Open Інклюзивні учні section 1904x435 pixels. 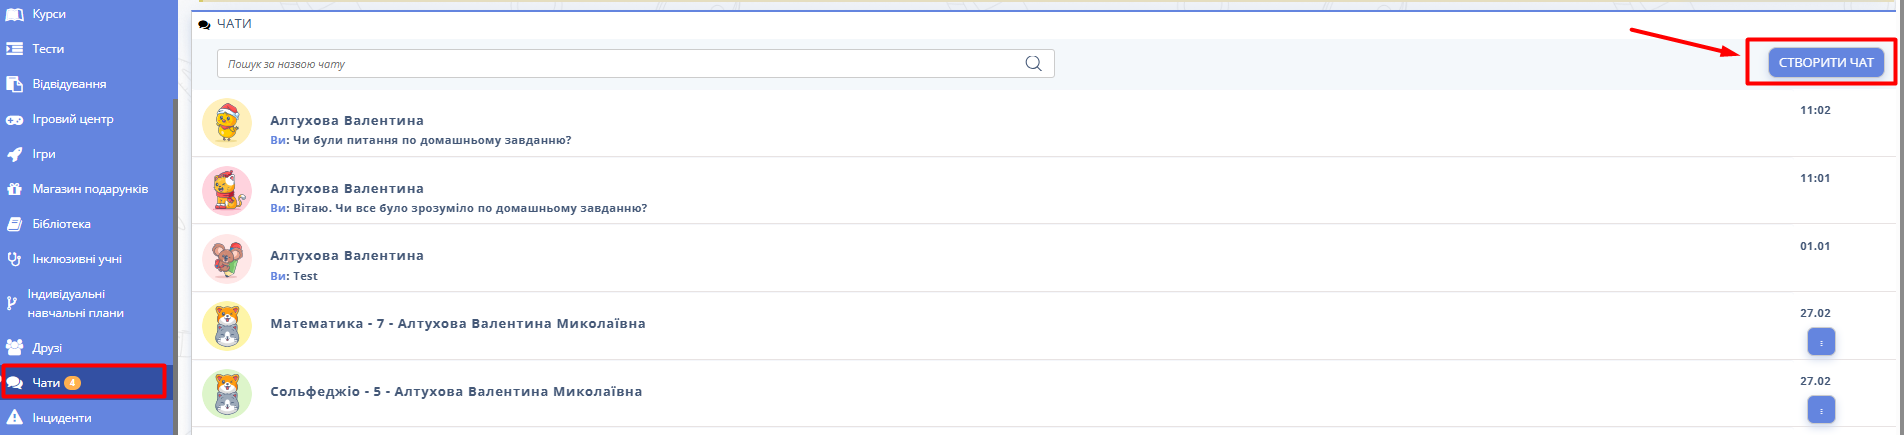click(x=76, y=259)
